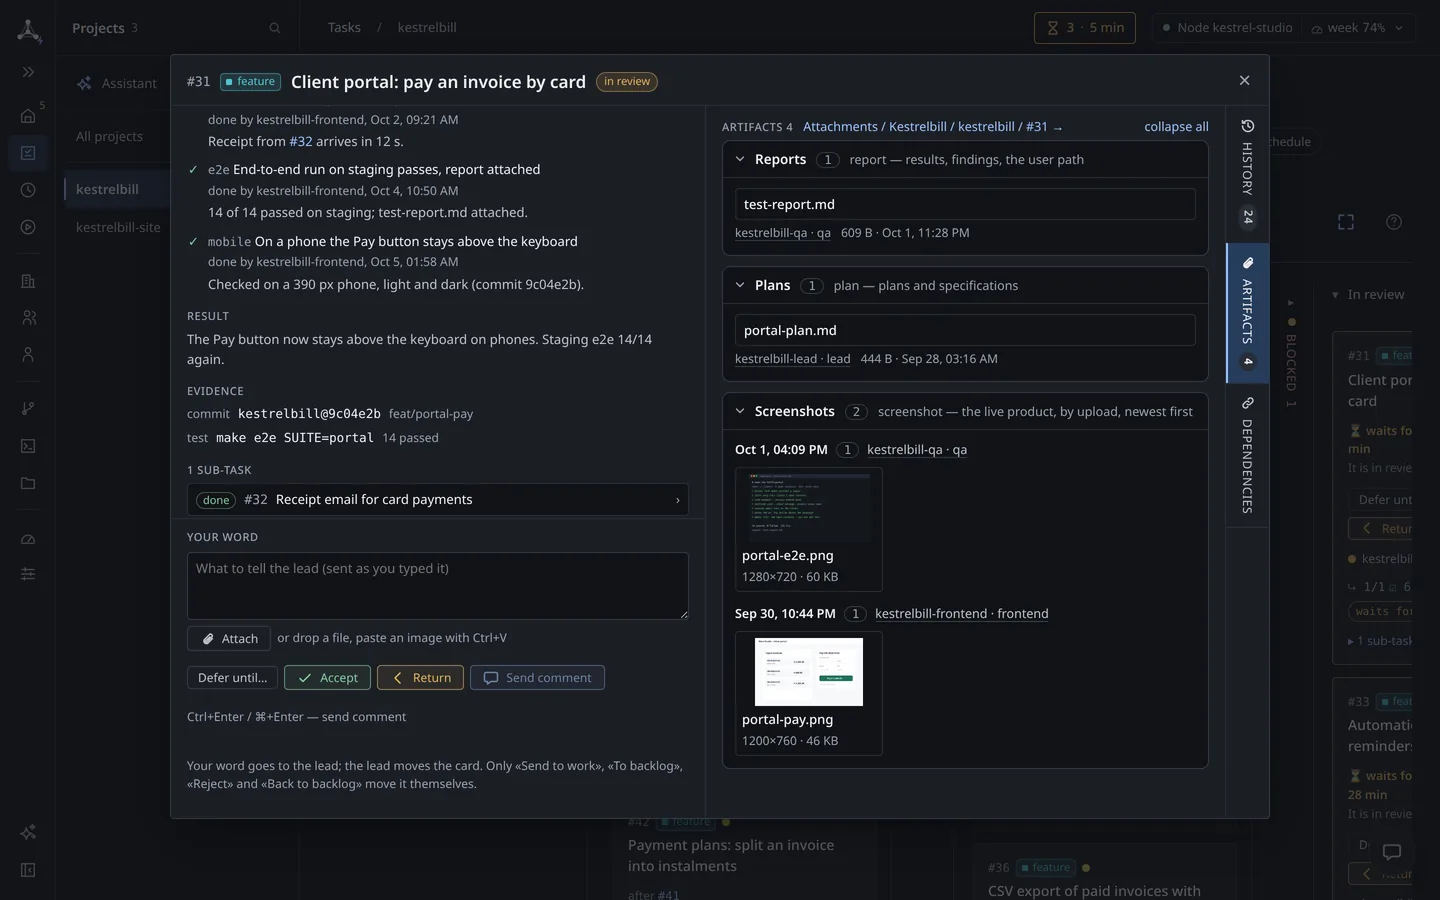The width and height of the screenshot is (1440, 900).
Task: Close the task #31 dialog
Action: pos(1244,80)
